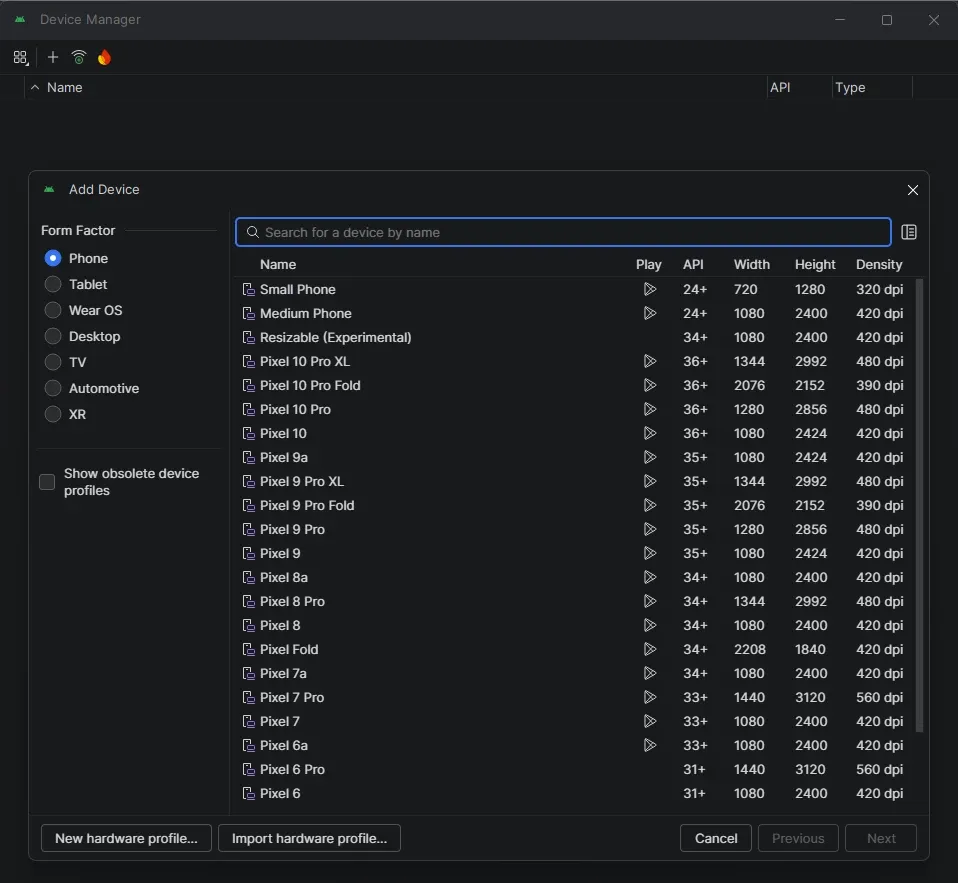Select the Phone form factor radio button
This screenshot has width=958, height=883.
click(53, 258)
